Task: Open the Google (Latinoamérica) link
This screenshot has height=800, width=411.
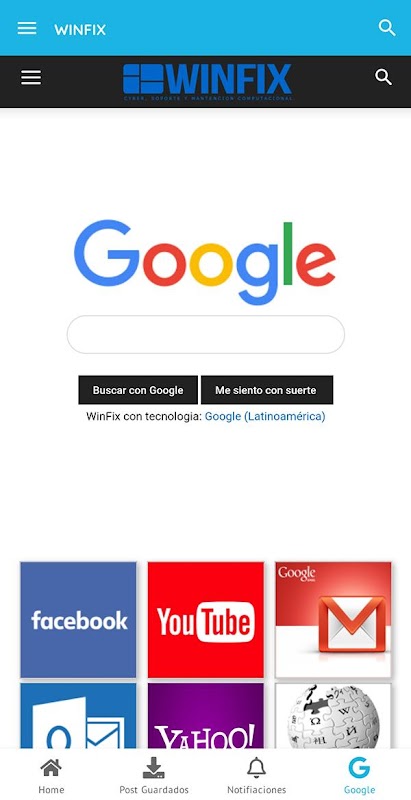Action: tap(265, 416)
